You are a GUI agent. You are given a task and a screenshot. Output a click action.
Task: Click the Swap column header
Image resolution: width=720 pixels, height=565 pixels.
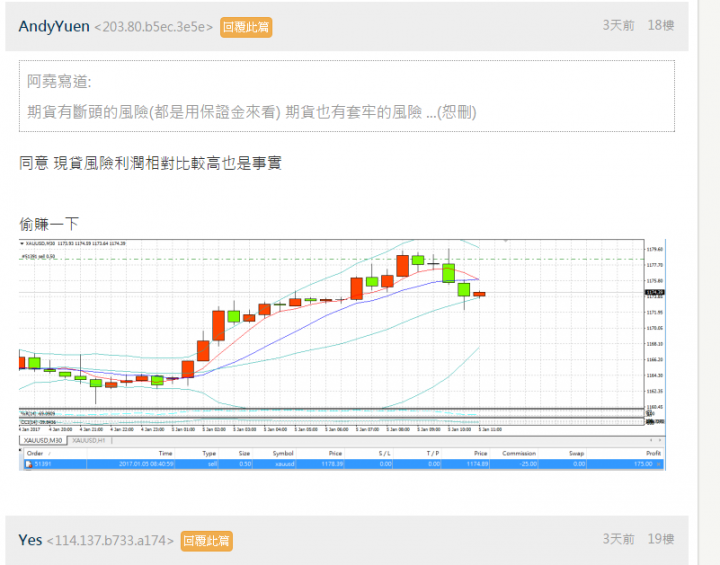pos(576,453)
